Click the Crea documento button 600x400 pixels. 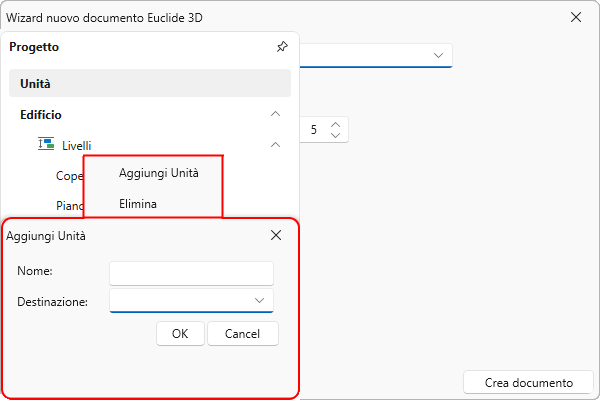pos(528,382)
